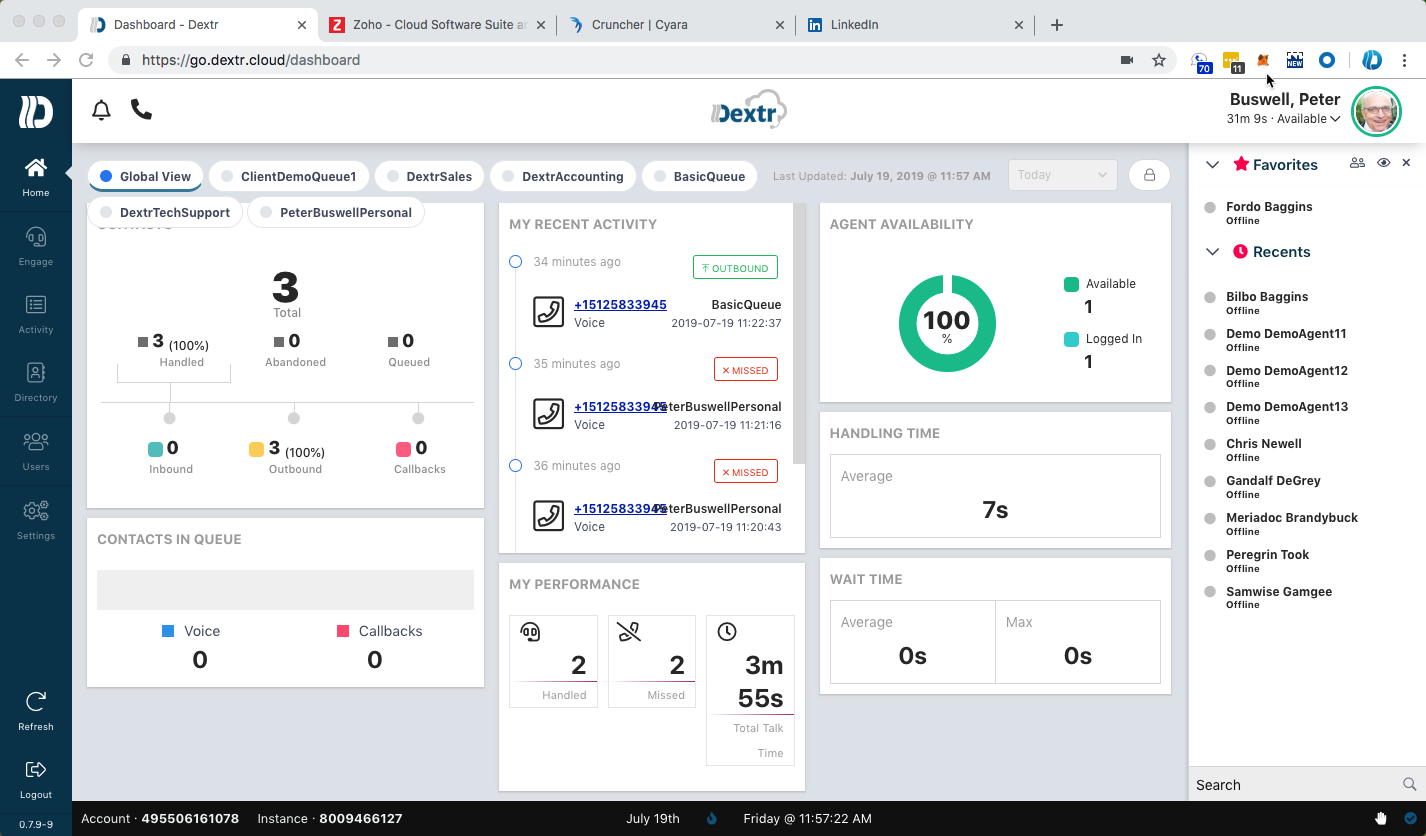The image size is (1426, 836).
Task: Click the agent availability donut chart
Action: pyautogui.click(x=946, y=324)
